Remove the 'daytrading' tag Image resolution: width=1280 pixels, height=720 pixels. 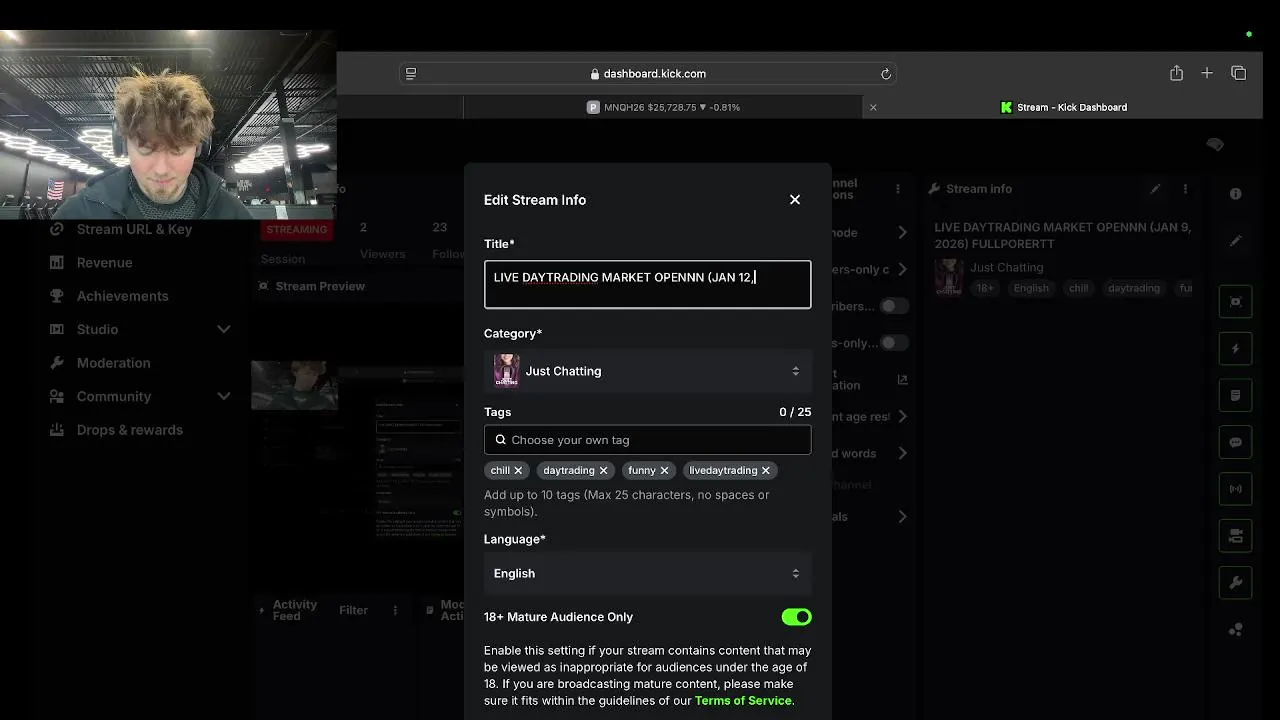tap(603, 470)
